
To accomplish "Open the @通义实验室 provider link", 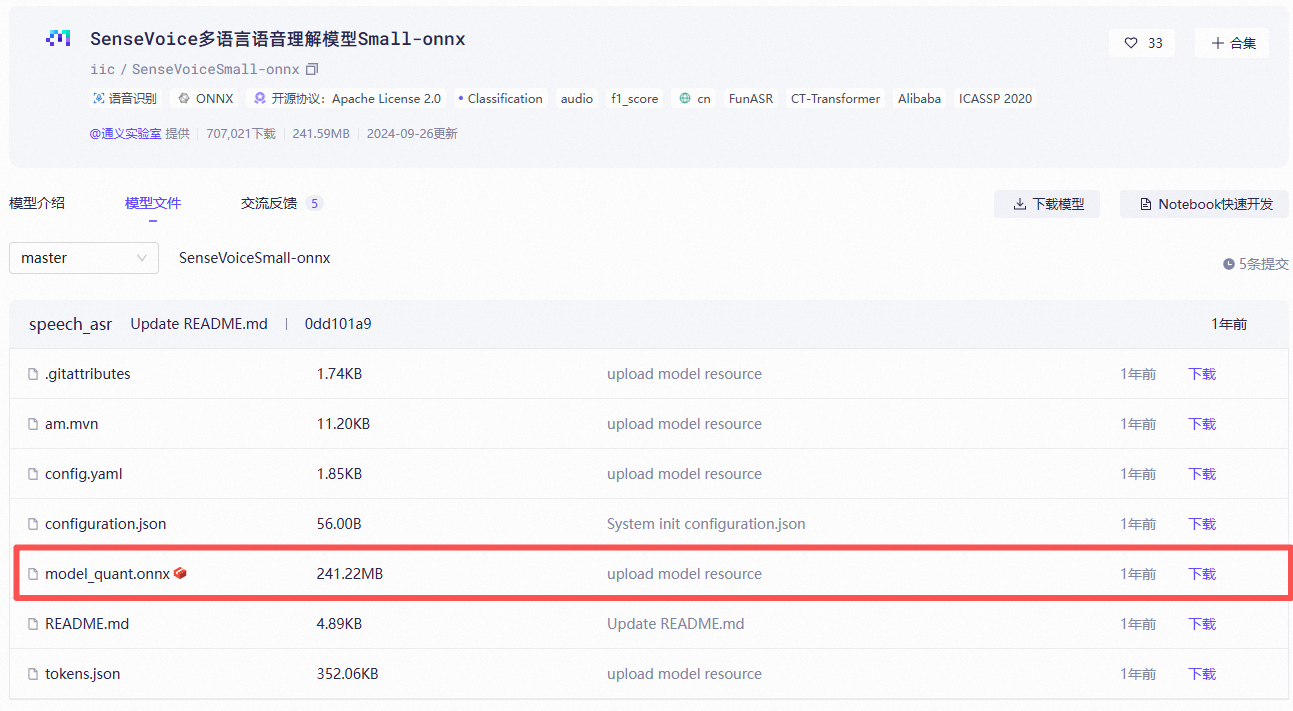I will coord(126,133).
